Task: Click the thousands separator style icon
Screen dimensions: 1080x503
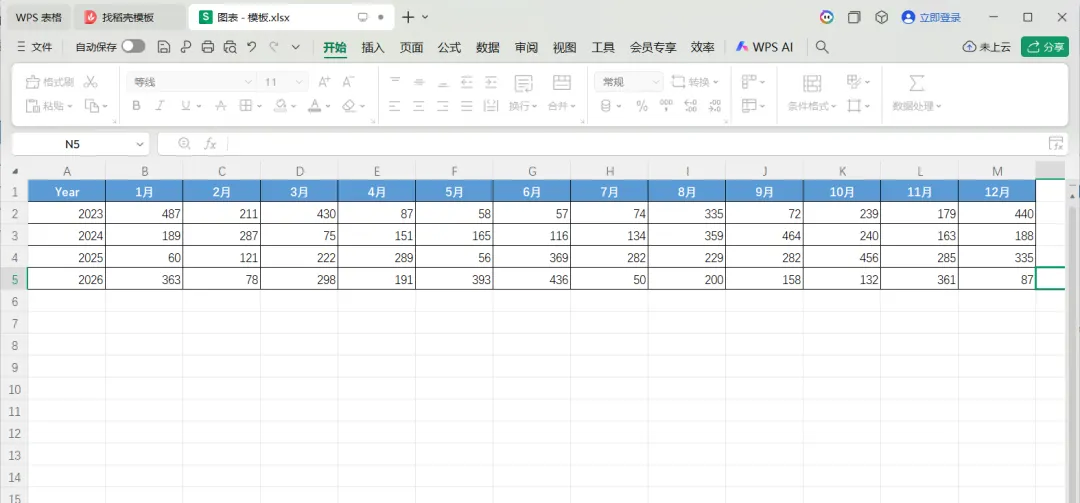Action: (666, 106)
